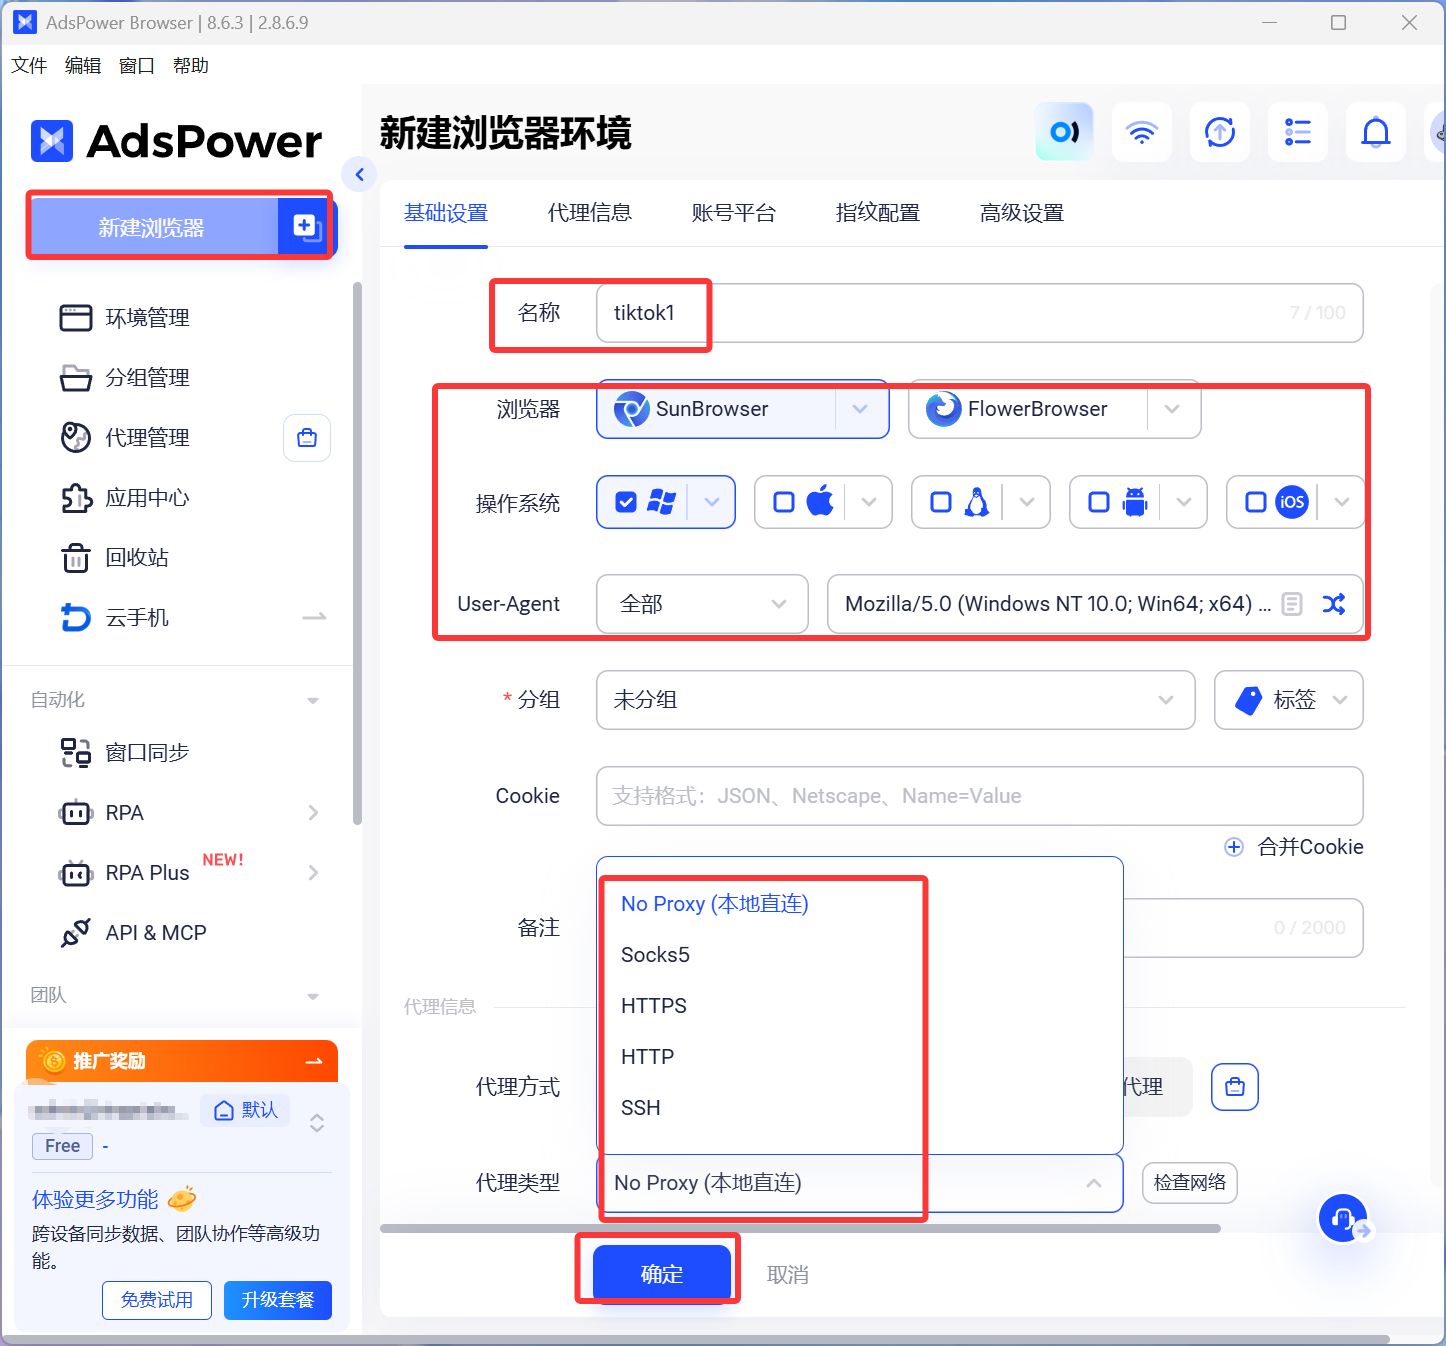Click the 环境管理 sidebar icon
Viewport: 1446px width, 1346px height.
point(76,318)
